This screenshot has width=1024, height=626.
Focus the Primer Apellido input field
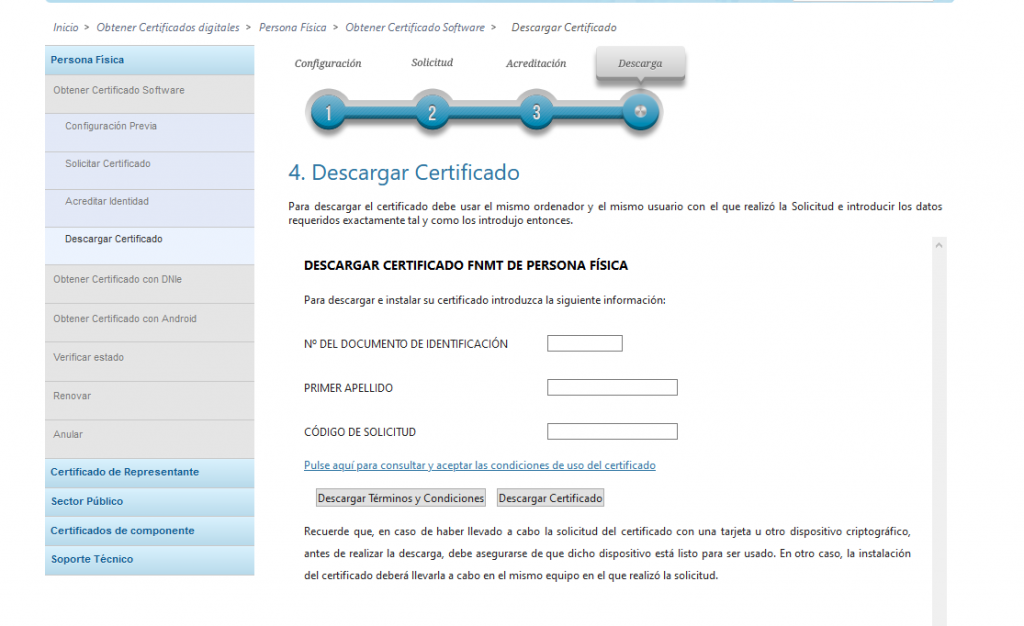pos(612,387)
